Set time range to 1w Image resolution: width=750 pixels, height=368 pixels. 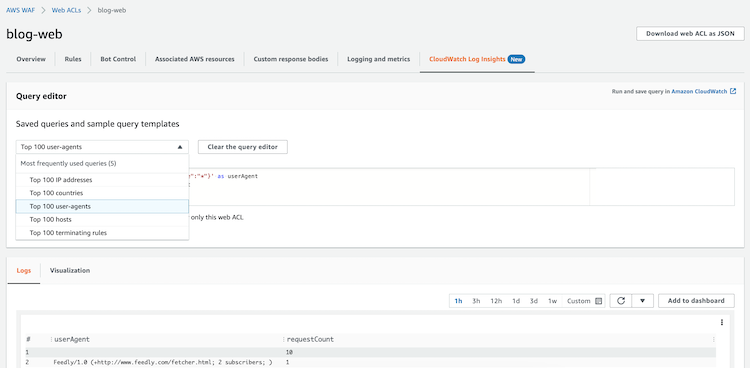[x=552, y=301]
